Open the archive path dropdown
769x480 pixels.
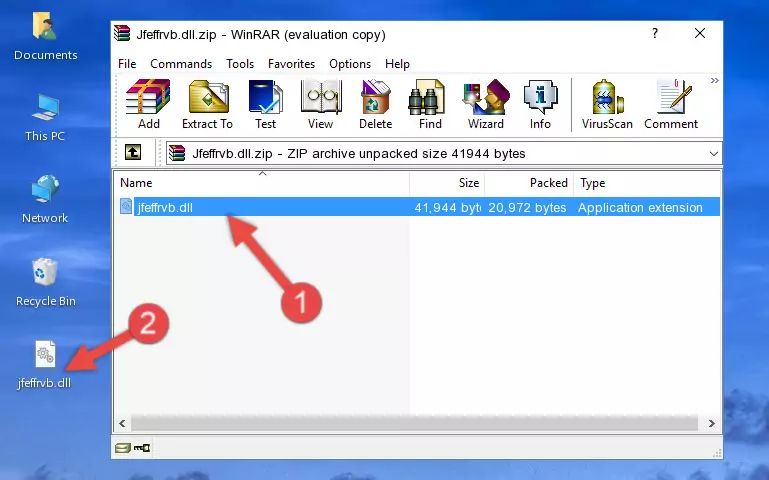pos(714,153)
